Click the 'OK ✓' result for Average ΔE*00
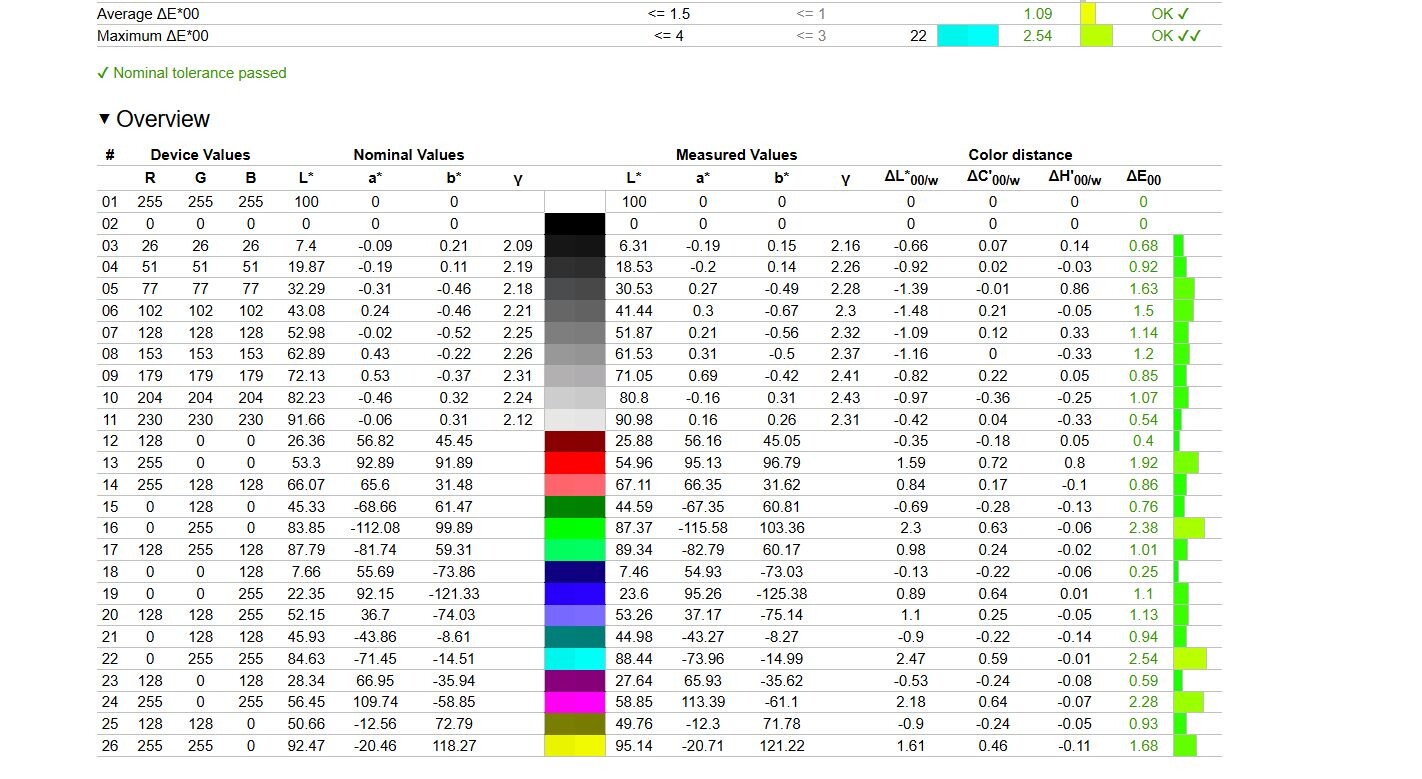The width and height of the screenshot is (1422, 779). (x=1170, y=14)
